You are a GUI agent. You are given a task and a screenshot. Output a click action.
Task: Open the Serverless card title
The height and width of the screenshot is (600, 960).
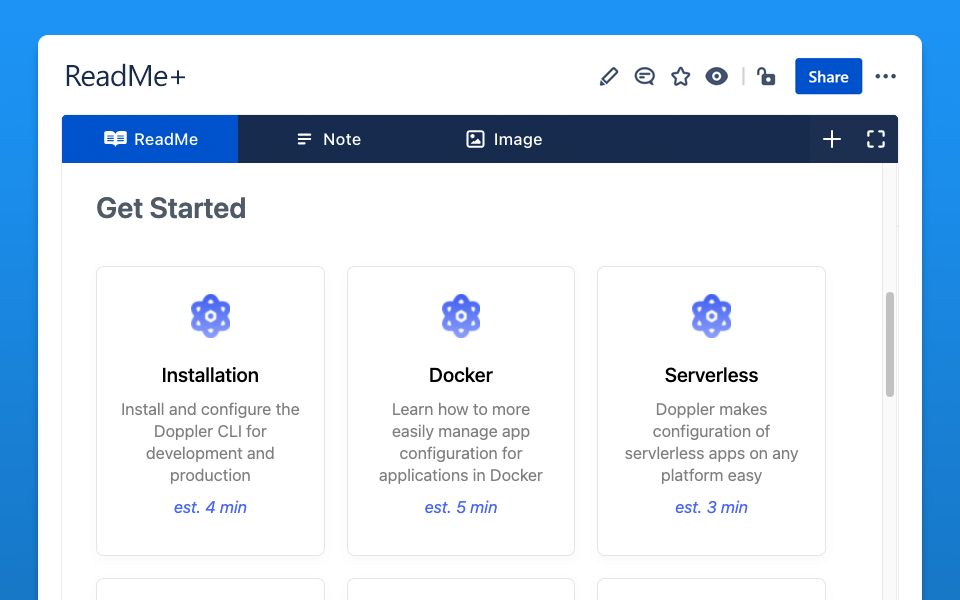tap(711, 375)
